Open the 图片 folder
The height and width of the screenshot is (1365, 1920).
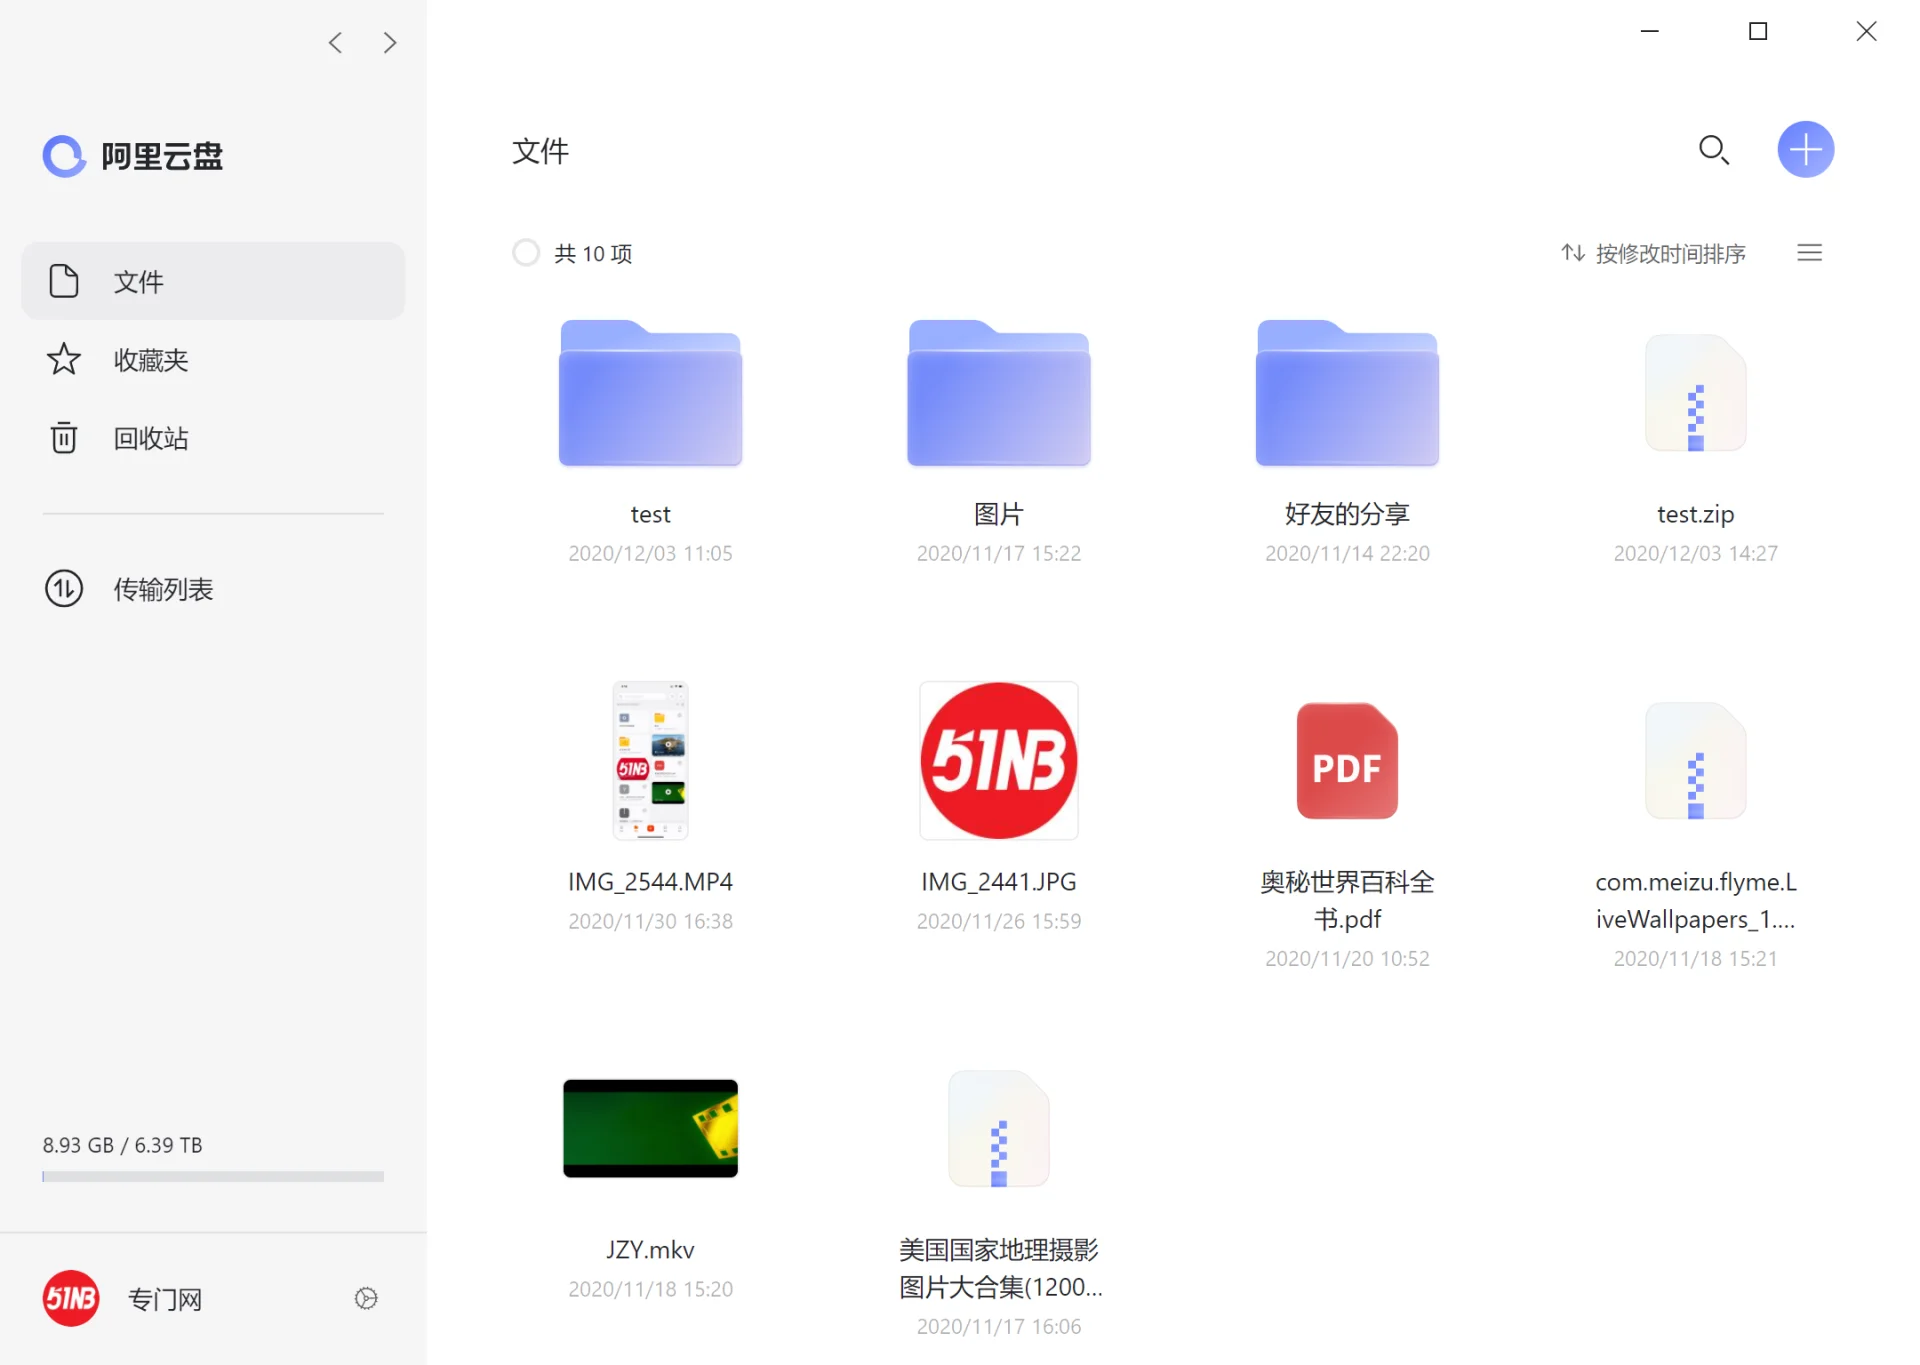tap(998, 393)
